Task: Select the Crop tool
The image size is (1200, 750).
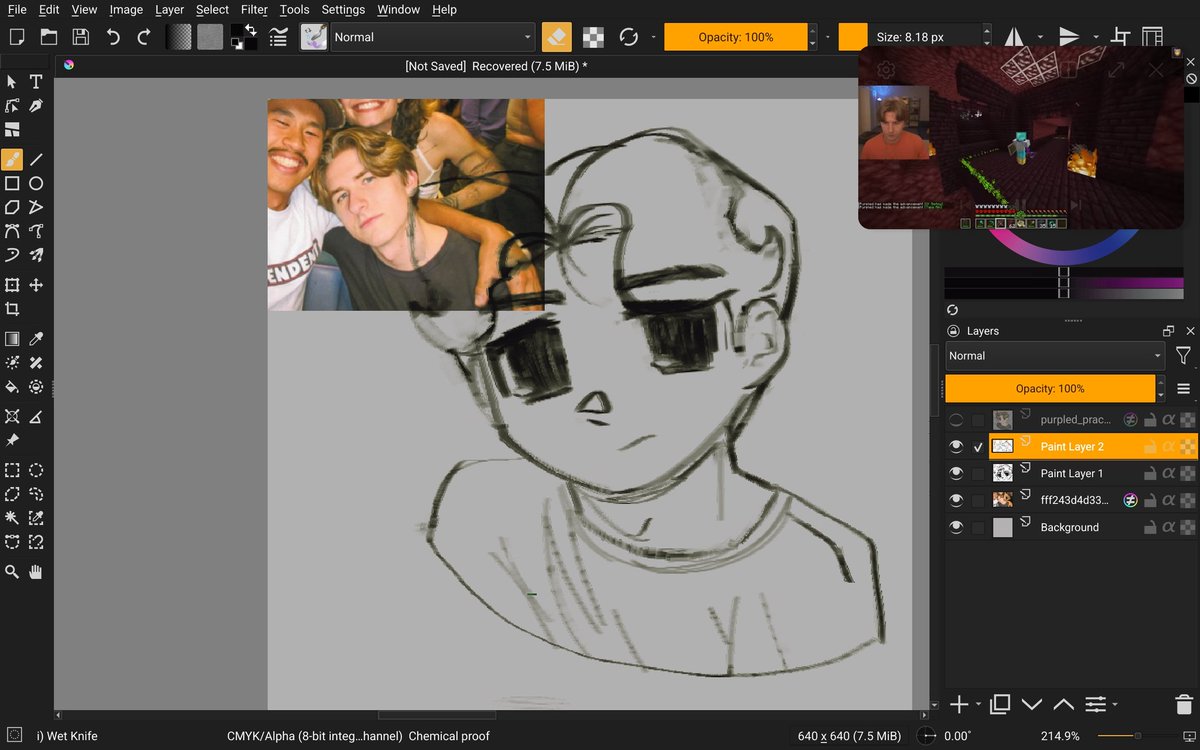Action: click(x=12, y=309)
